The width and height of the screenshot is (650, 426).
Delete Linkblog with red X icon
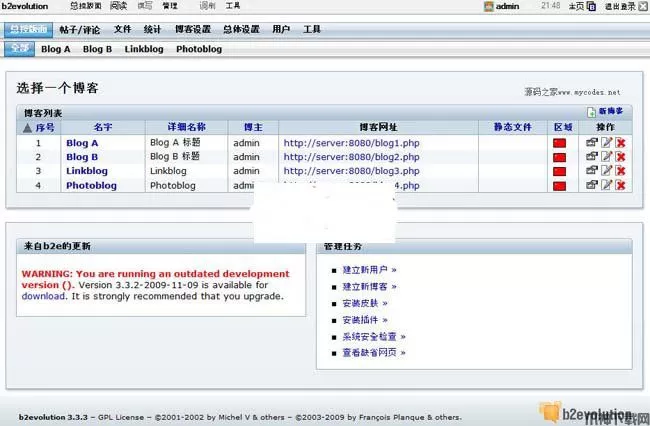621,171
